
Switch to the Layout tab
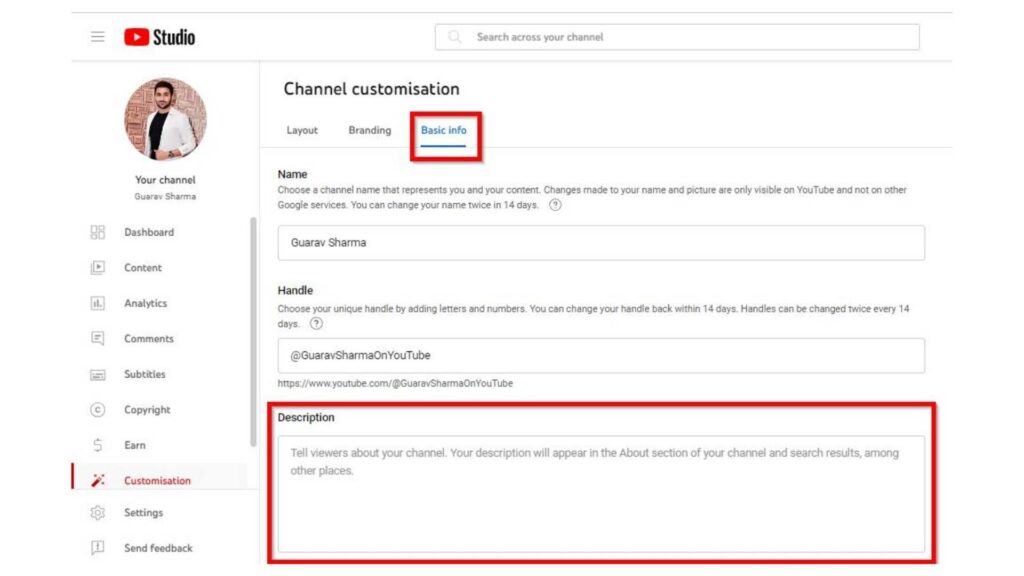[x=302, y=130]
